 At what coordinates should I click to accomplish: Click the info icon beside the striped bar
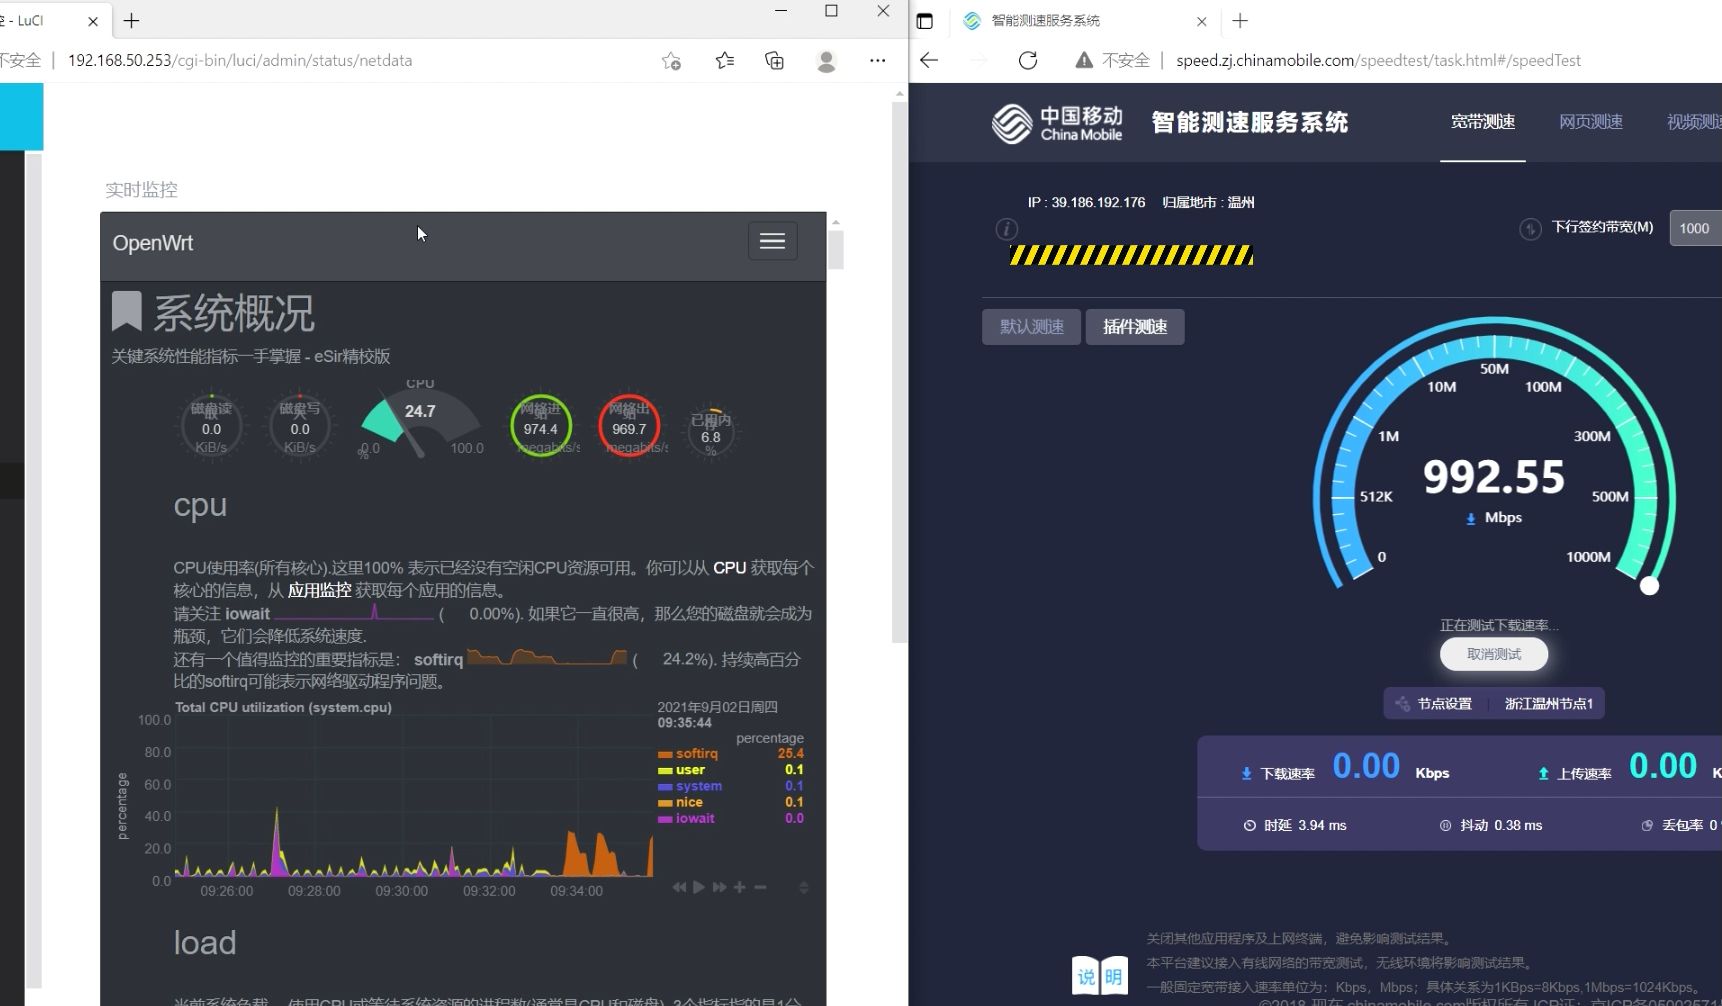tap(1006, 230)
